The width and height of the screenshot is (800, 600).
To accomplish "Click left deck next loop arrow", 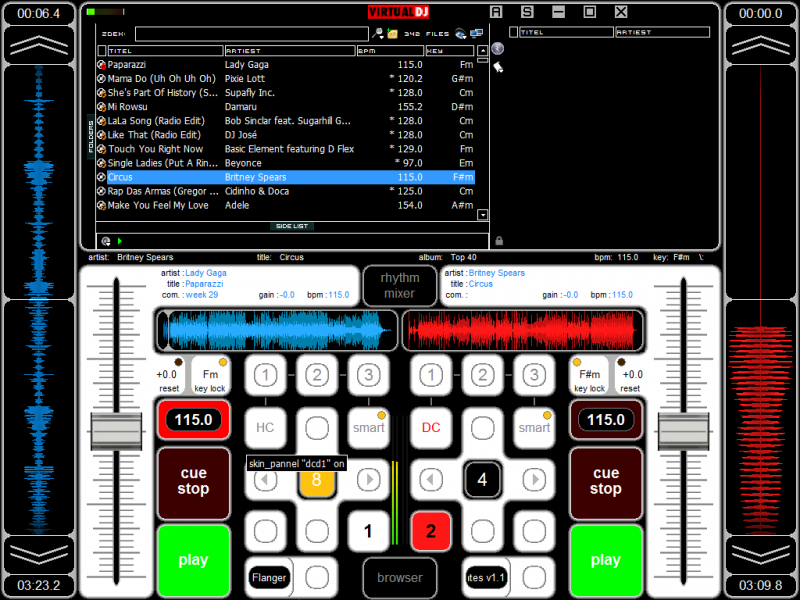I will click(x=368, y=480).
